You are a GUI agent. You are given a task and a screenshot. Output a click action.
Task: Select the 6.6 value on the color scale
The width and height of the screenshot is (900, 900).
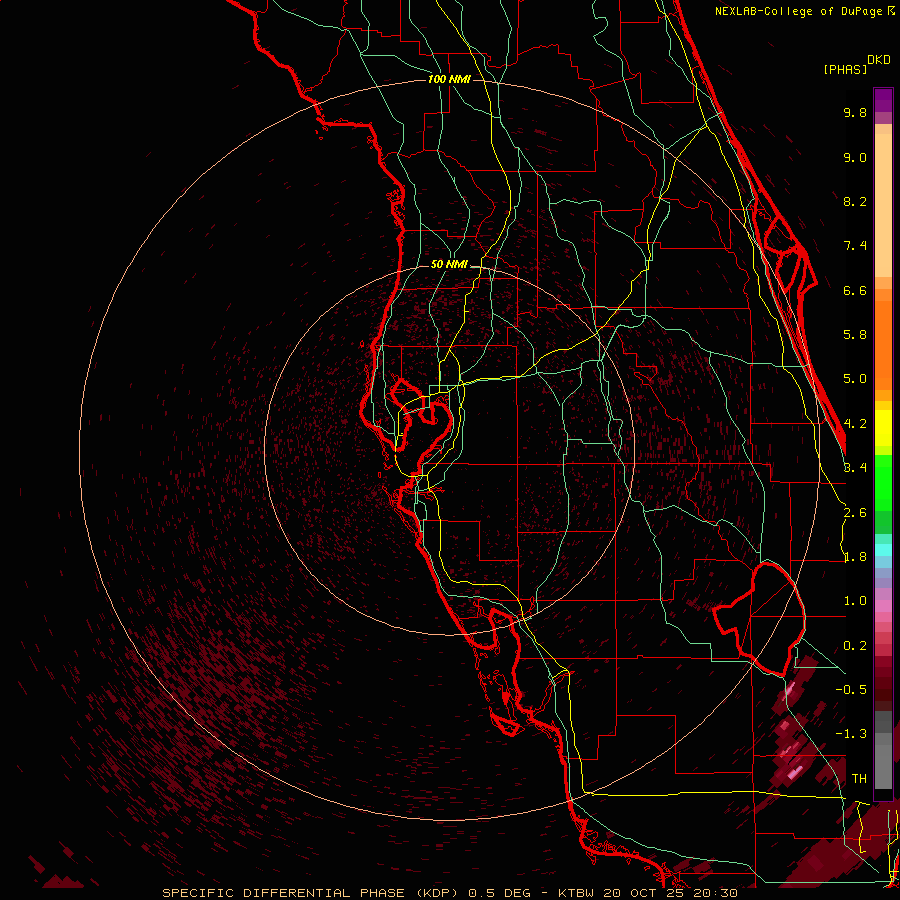pos(855,290)
